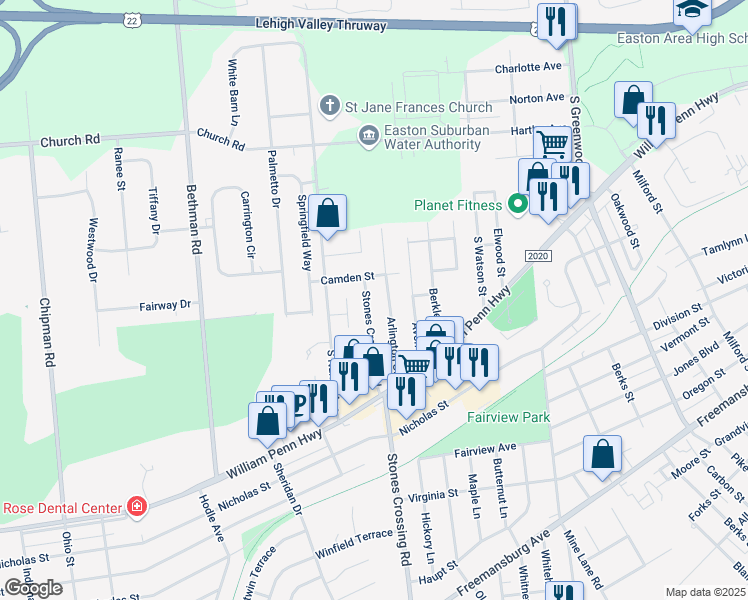
Task: Click the Ranee St label
Action: 119,169
